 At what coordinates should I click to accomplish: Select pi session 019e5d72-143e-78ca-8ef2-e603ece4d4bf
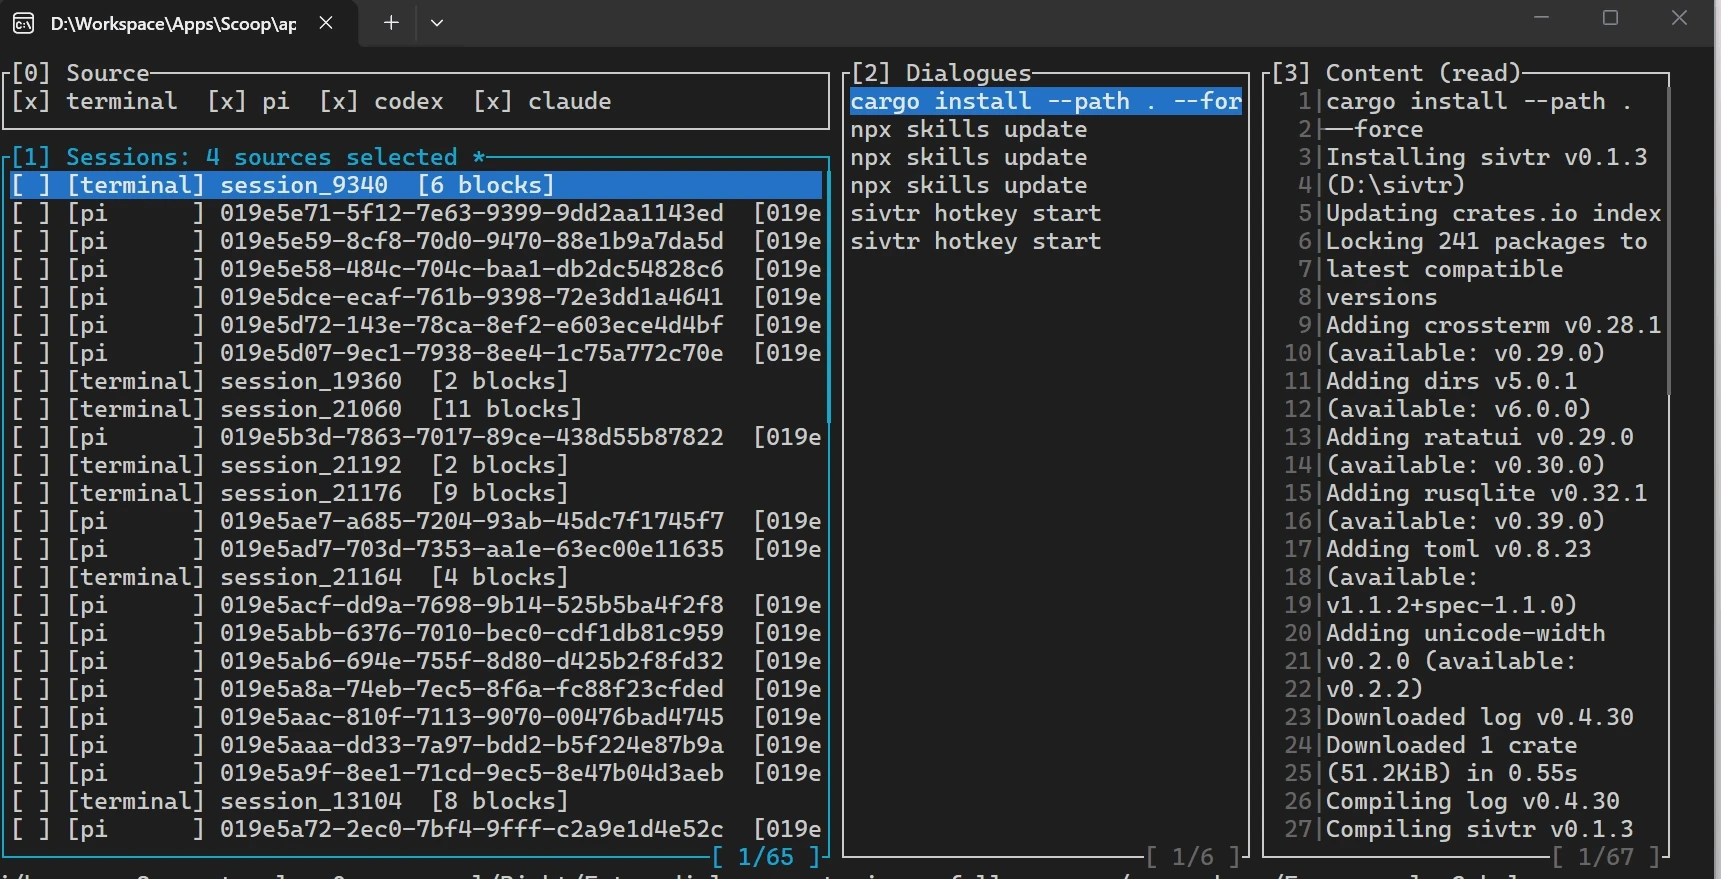(416, 325)
